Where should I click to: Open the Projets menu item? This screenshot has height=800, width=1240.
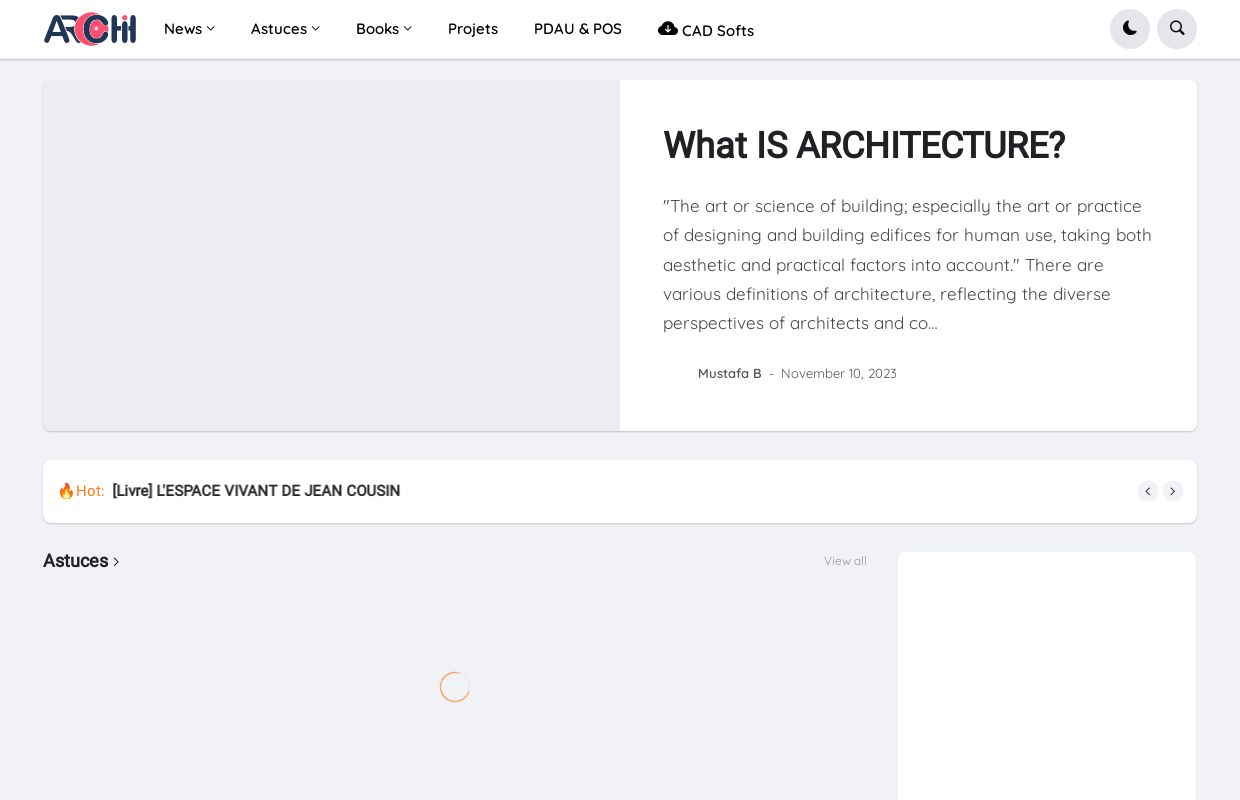point(473,29)
